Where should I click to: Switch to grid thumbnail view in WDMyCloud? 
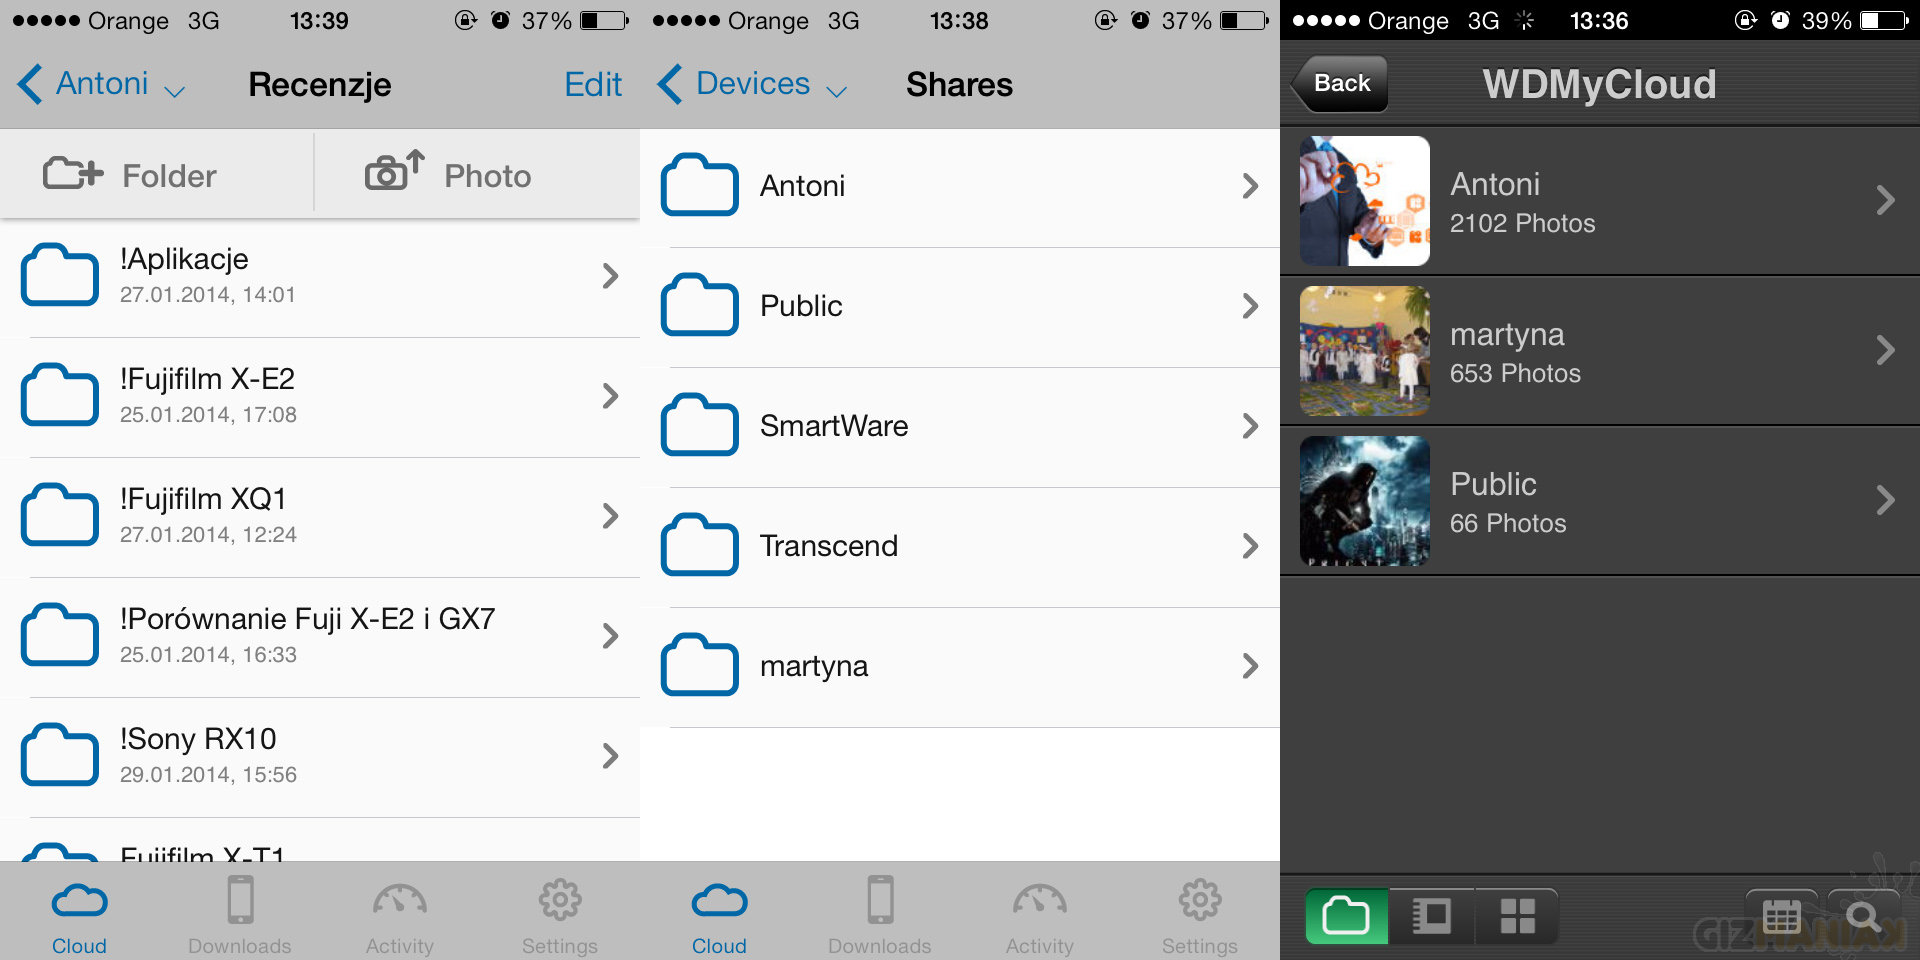pos(1517,916)
